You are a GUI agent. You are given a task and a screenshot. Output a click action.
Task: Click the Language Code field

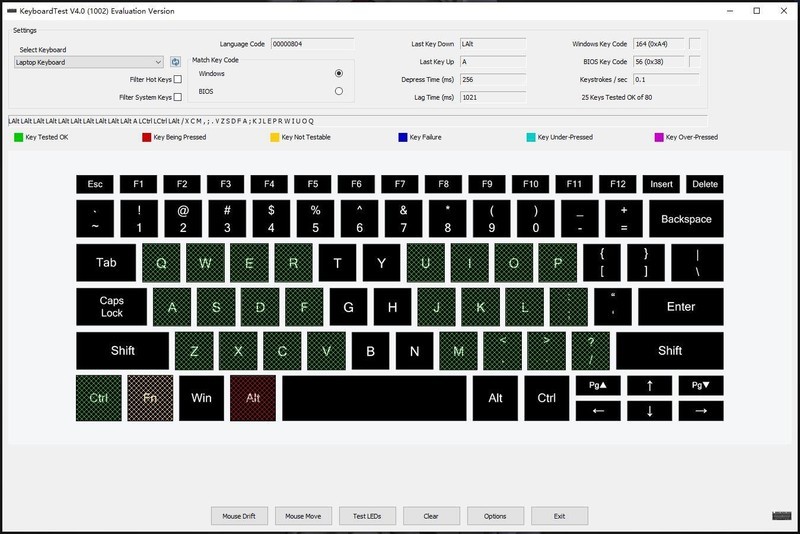tap(312, 44)
